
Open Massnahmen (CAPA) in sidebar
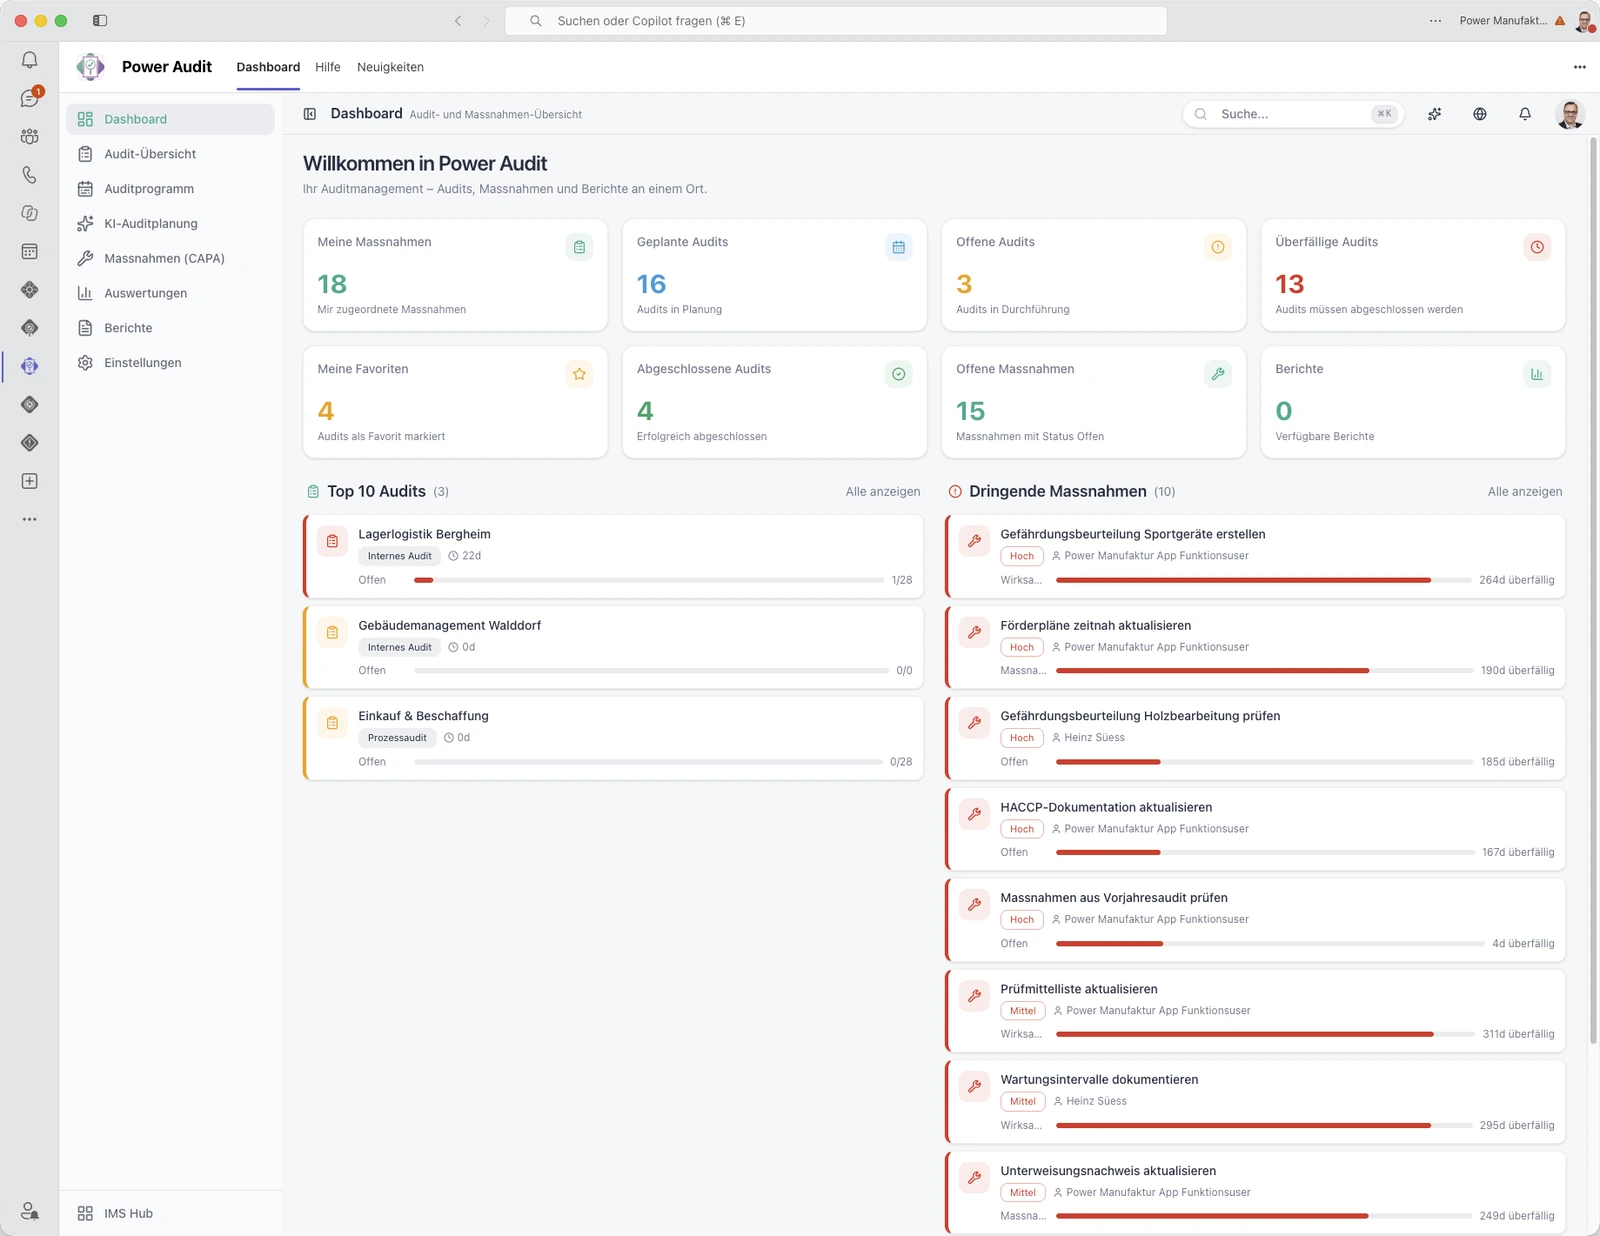[x=170, y=258]
